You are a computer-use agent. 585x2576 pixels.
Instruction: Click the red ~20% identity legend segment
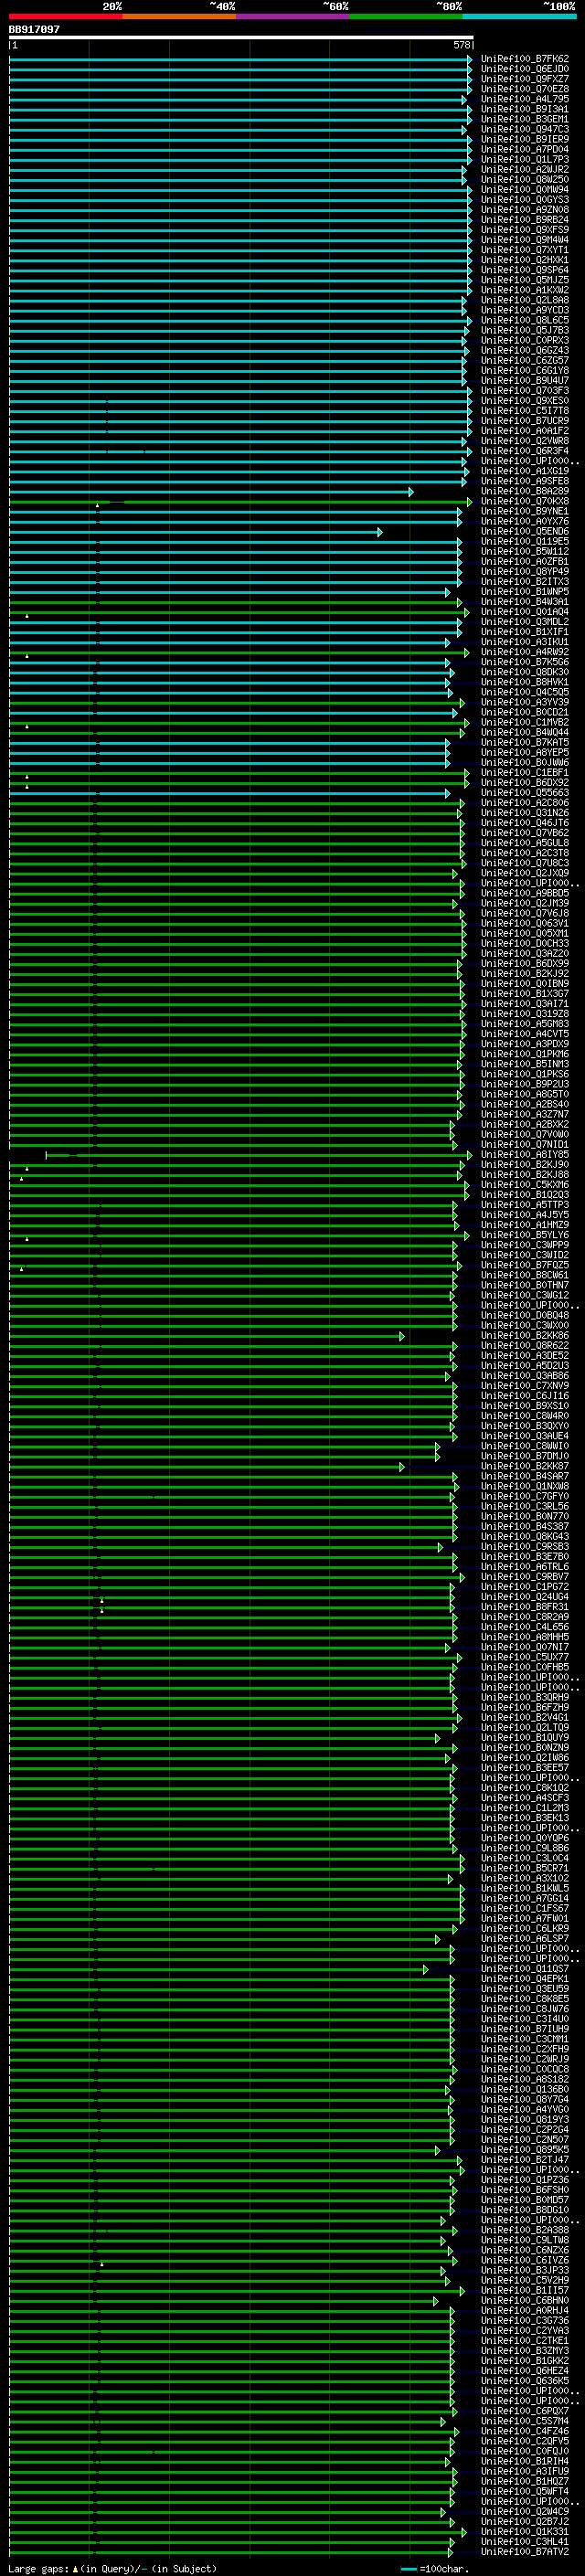[x=65, y=17]
